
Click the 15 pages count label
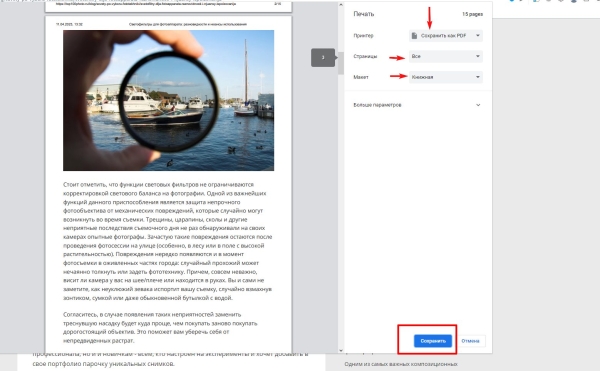coord(472,14)
